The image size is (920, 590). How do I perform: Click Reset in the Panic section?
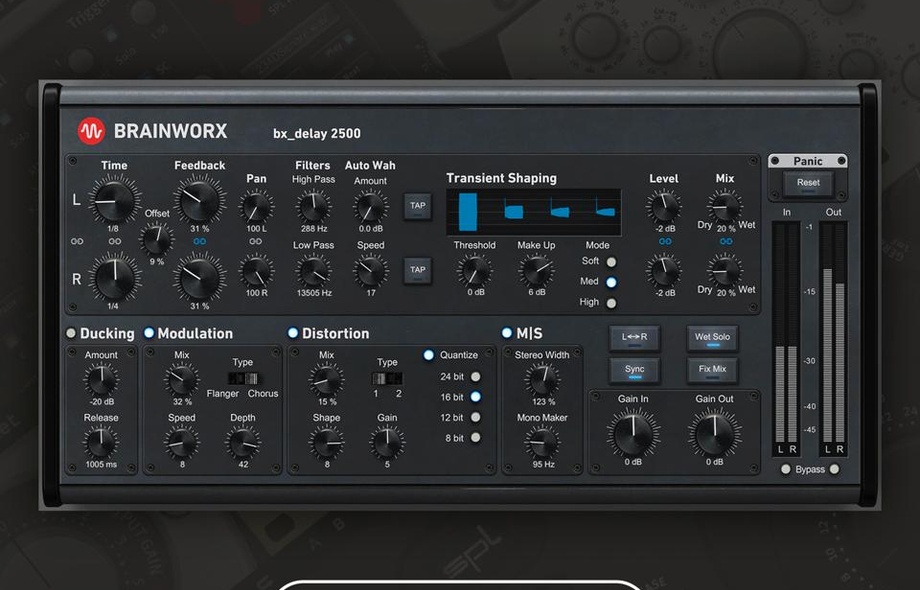point(808,182)
